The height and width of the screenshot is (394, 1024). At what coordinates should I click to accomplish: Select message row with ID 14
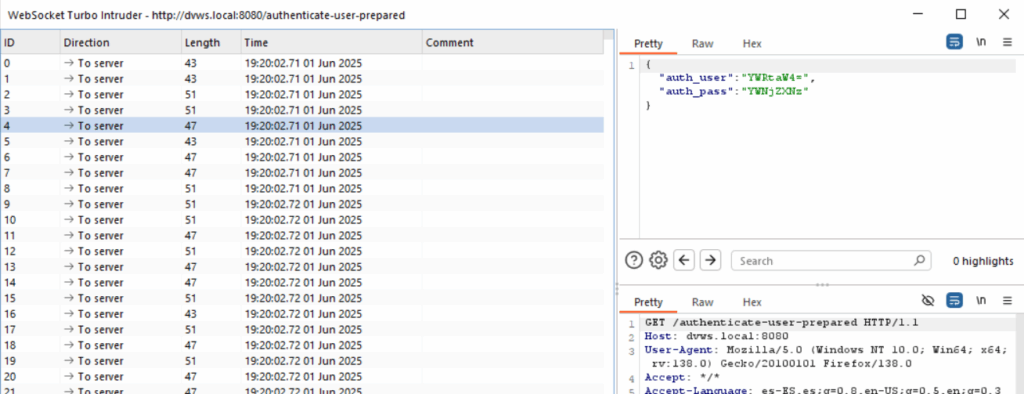click(x=302, y=282)
